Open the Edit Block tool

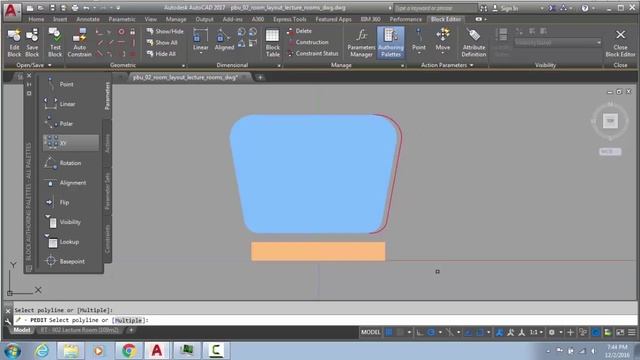pos(14,43)
